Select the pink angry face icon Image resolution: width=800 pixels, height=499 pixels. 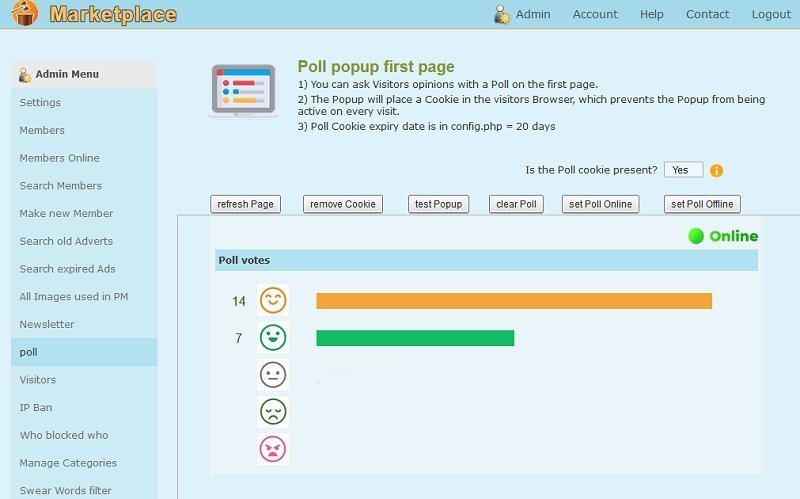point(273,449)
